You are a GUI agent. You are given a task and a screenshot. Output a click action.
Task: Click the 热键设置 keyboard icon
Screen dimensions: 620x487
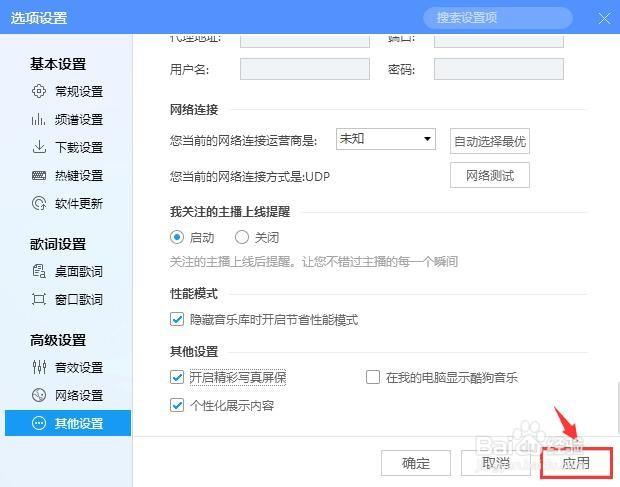[39, 175]
